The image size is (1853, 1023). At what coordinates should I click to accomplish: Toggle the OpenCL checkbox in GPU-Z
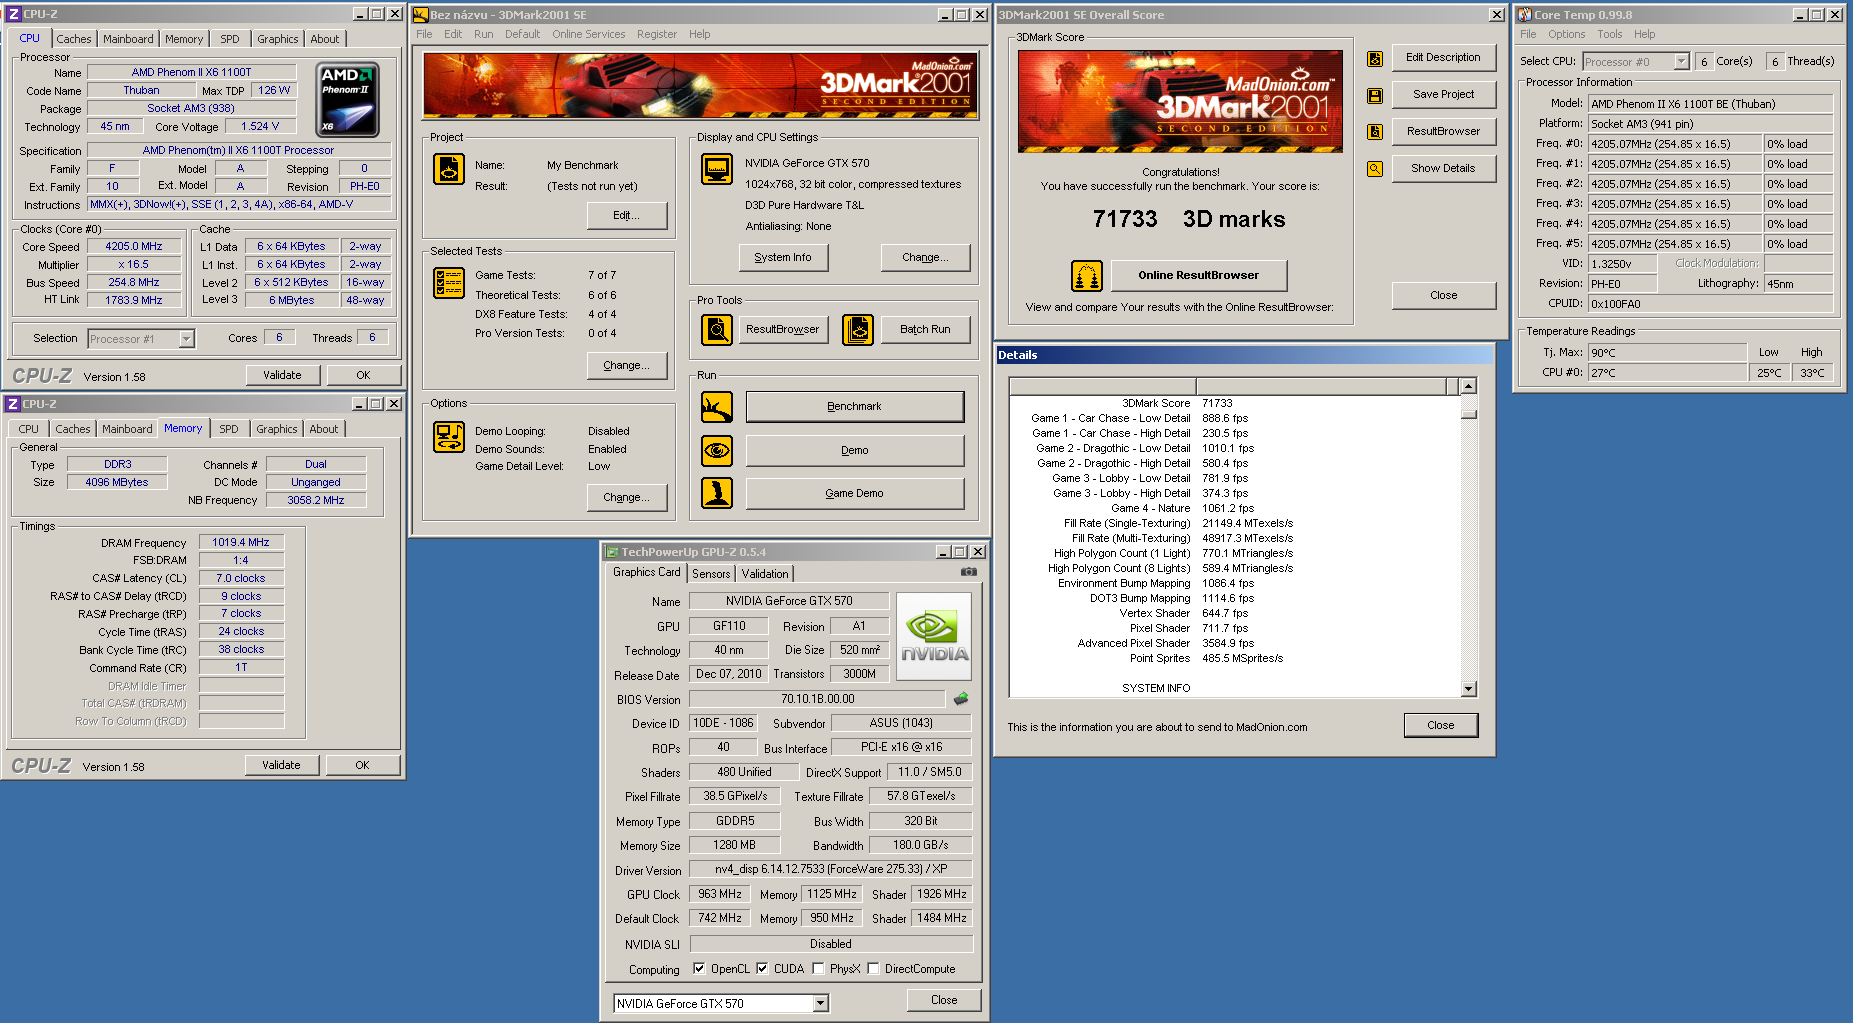point(699,968)
